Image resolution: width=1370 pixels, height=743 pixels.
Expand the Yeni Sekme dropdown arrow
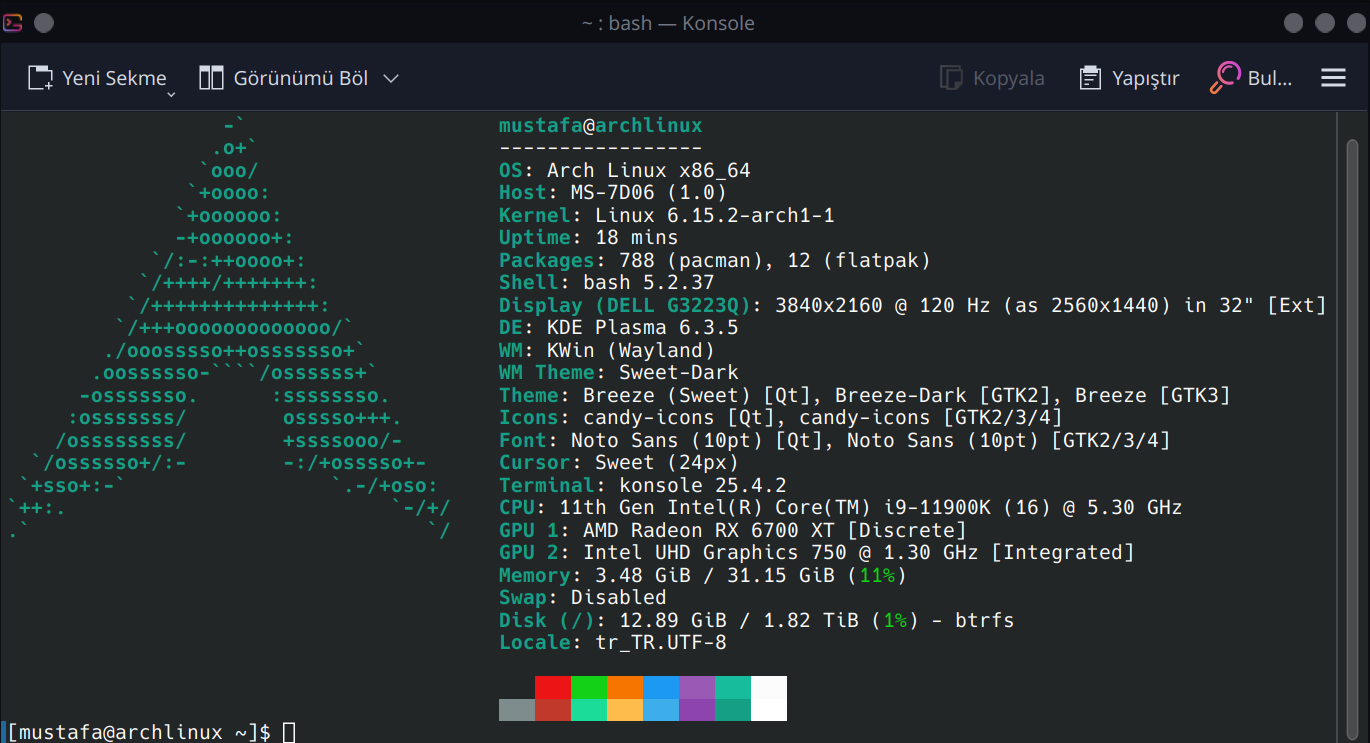click(x=171, y=94)
